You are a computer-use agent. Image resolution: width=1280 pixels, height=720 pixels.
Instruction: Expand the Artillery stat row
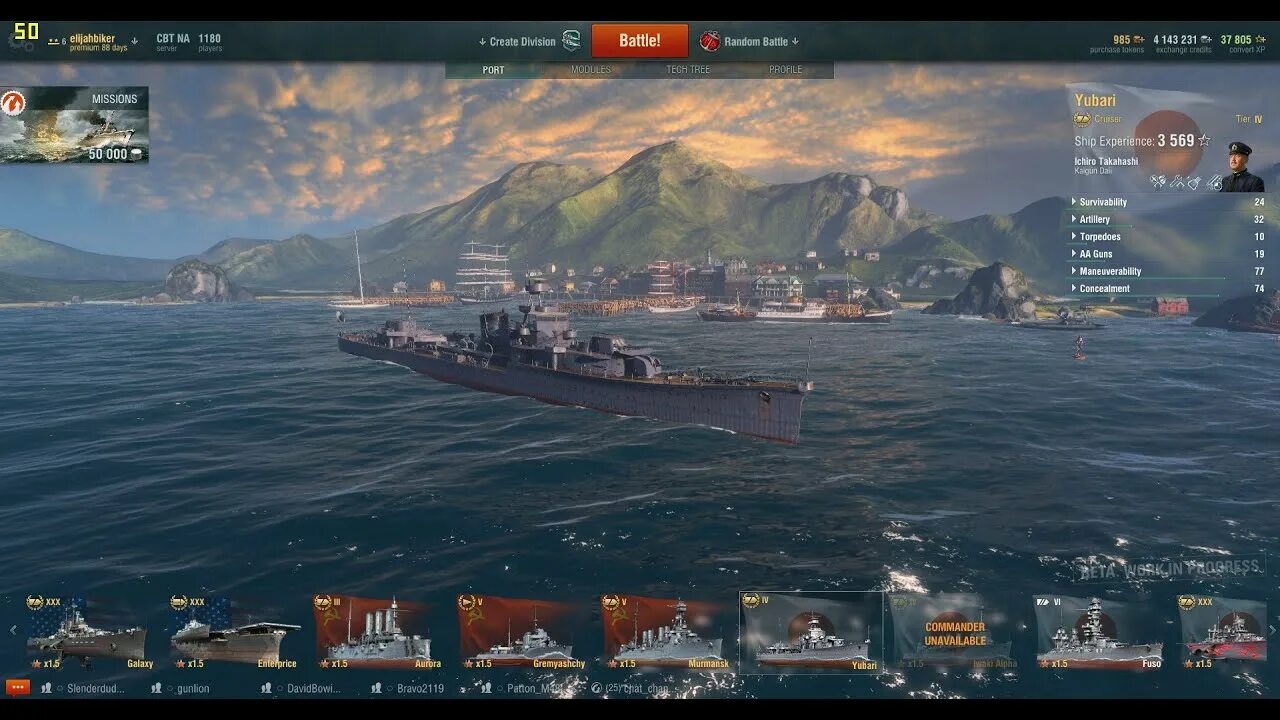tap(1168, 219)
